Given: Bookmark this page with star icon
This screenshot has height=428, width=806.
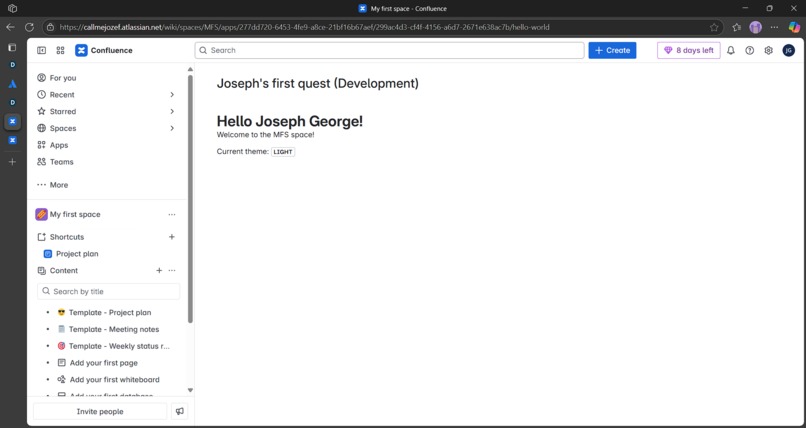Looking at the screenshot, I should point(714,27).
